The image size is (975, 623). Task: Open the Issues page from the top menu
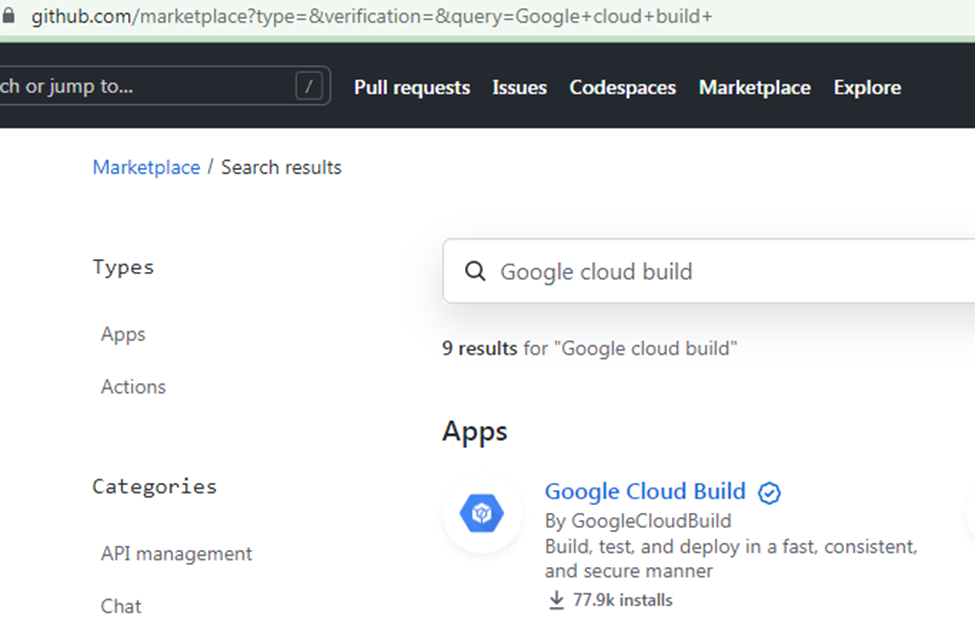(519, 87)
